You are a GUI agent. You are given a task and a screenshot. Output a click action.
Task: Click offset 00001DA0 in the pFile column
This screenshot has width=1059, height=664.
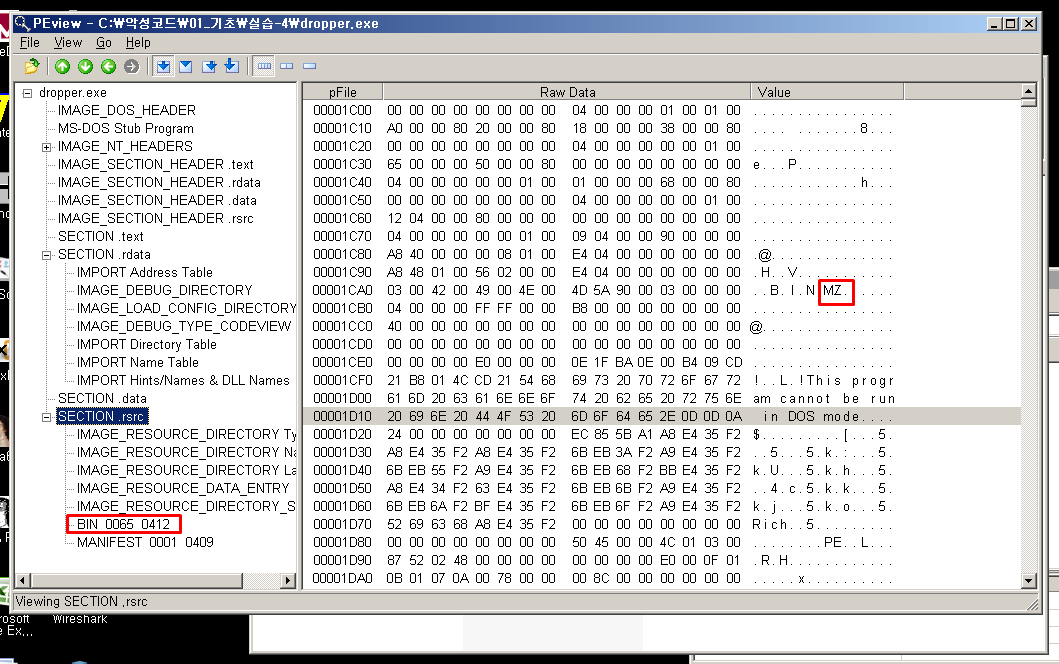342,579
